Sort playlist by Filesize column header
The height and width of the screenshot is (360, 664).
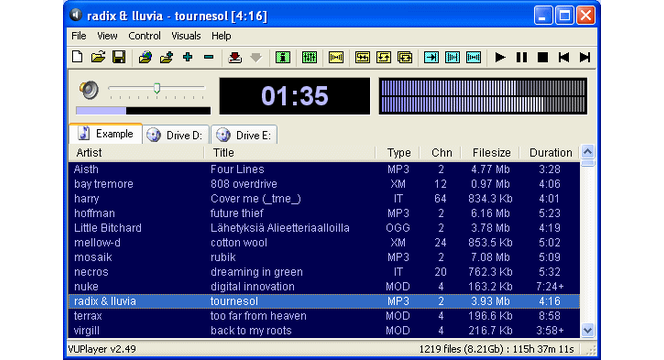(491, 152)
